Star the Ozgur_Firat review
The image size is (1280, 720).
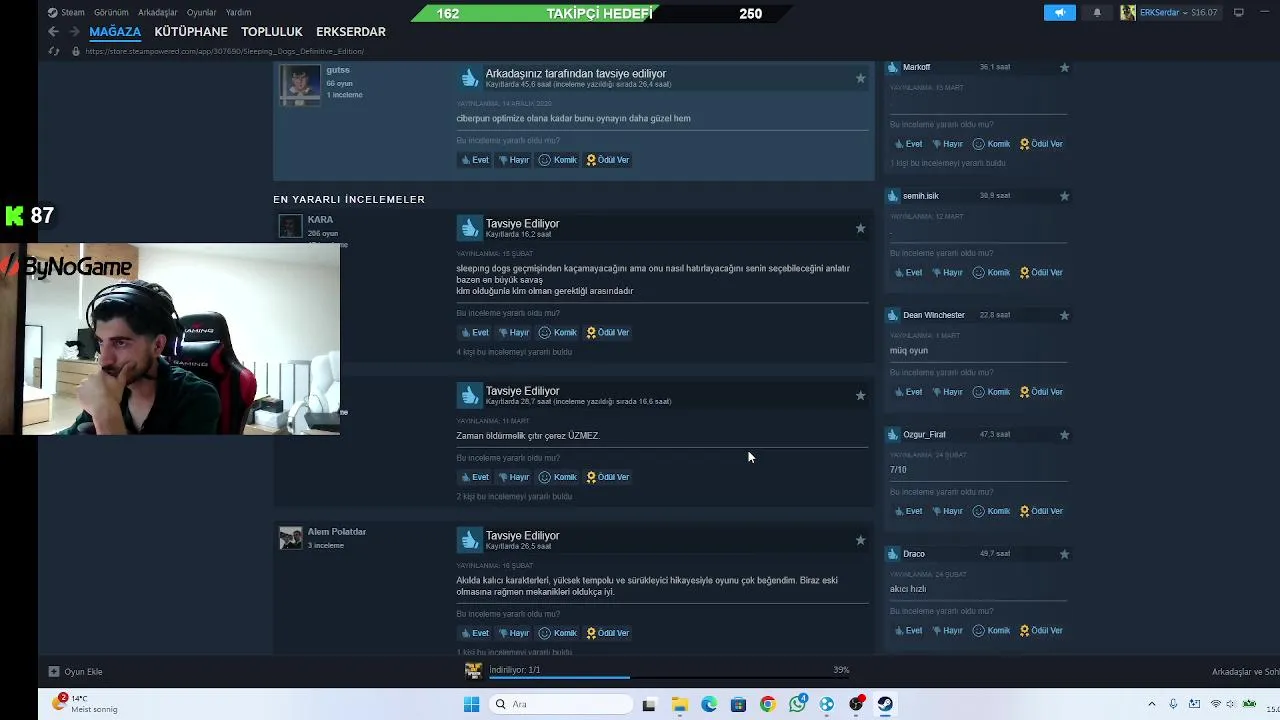[x=1064, y=435]
